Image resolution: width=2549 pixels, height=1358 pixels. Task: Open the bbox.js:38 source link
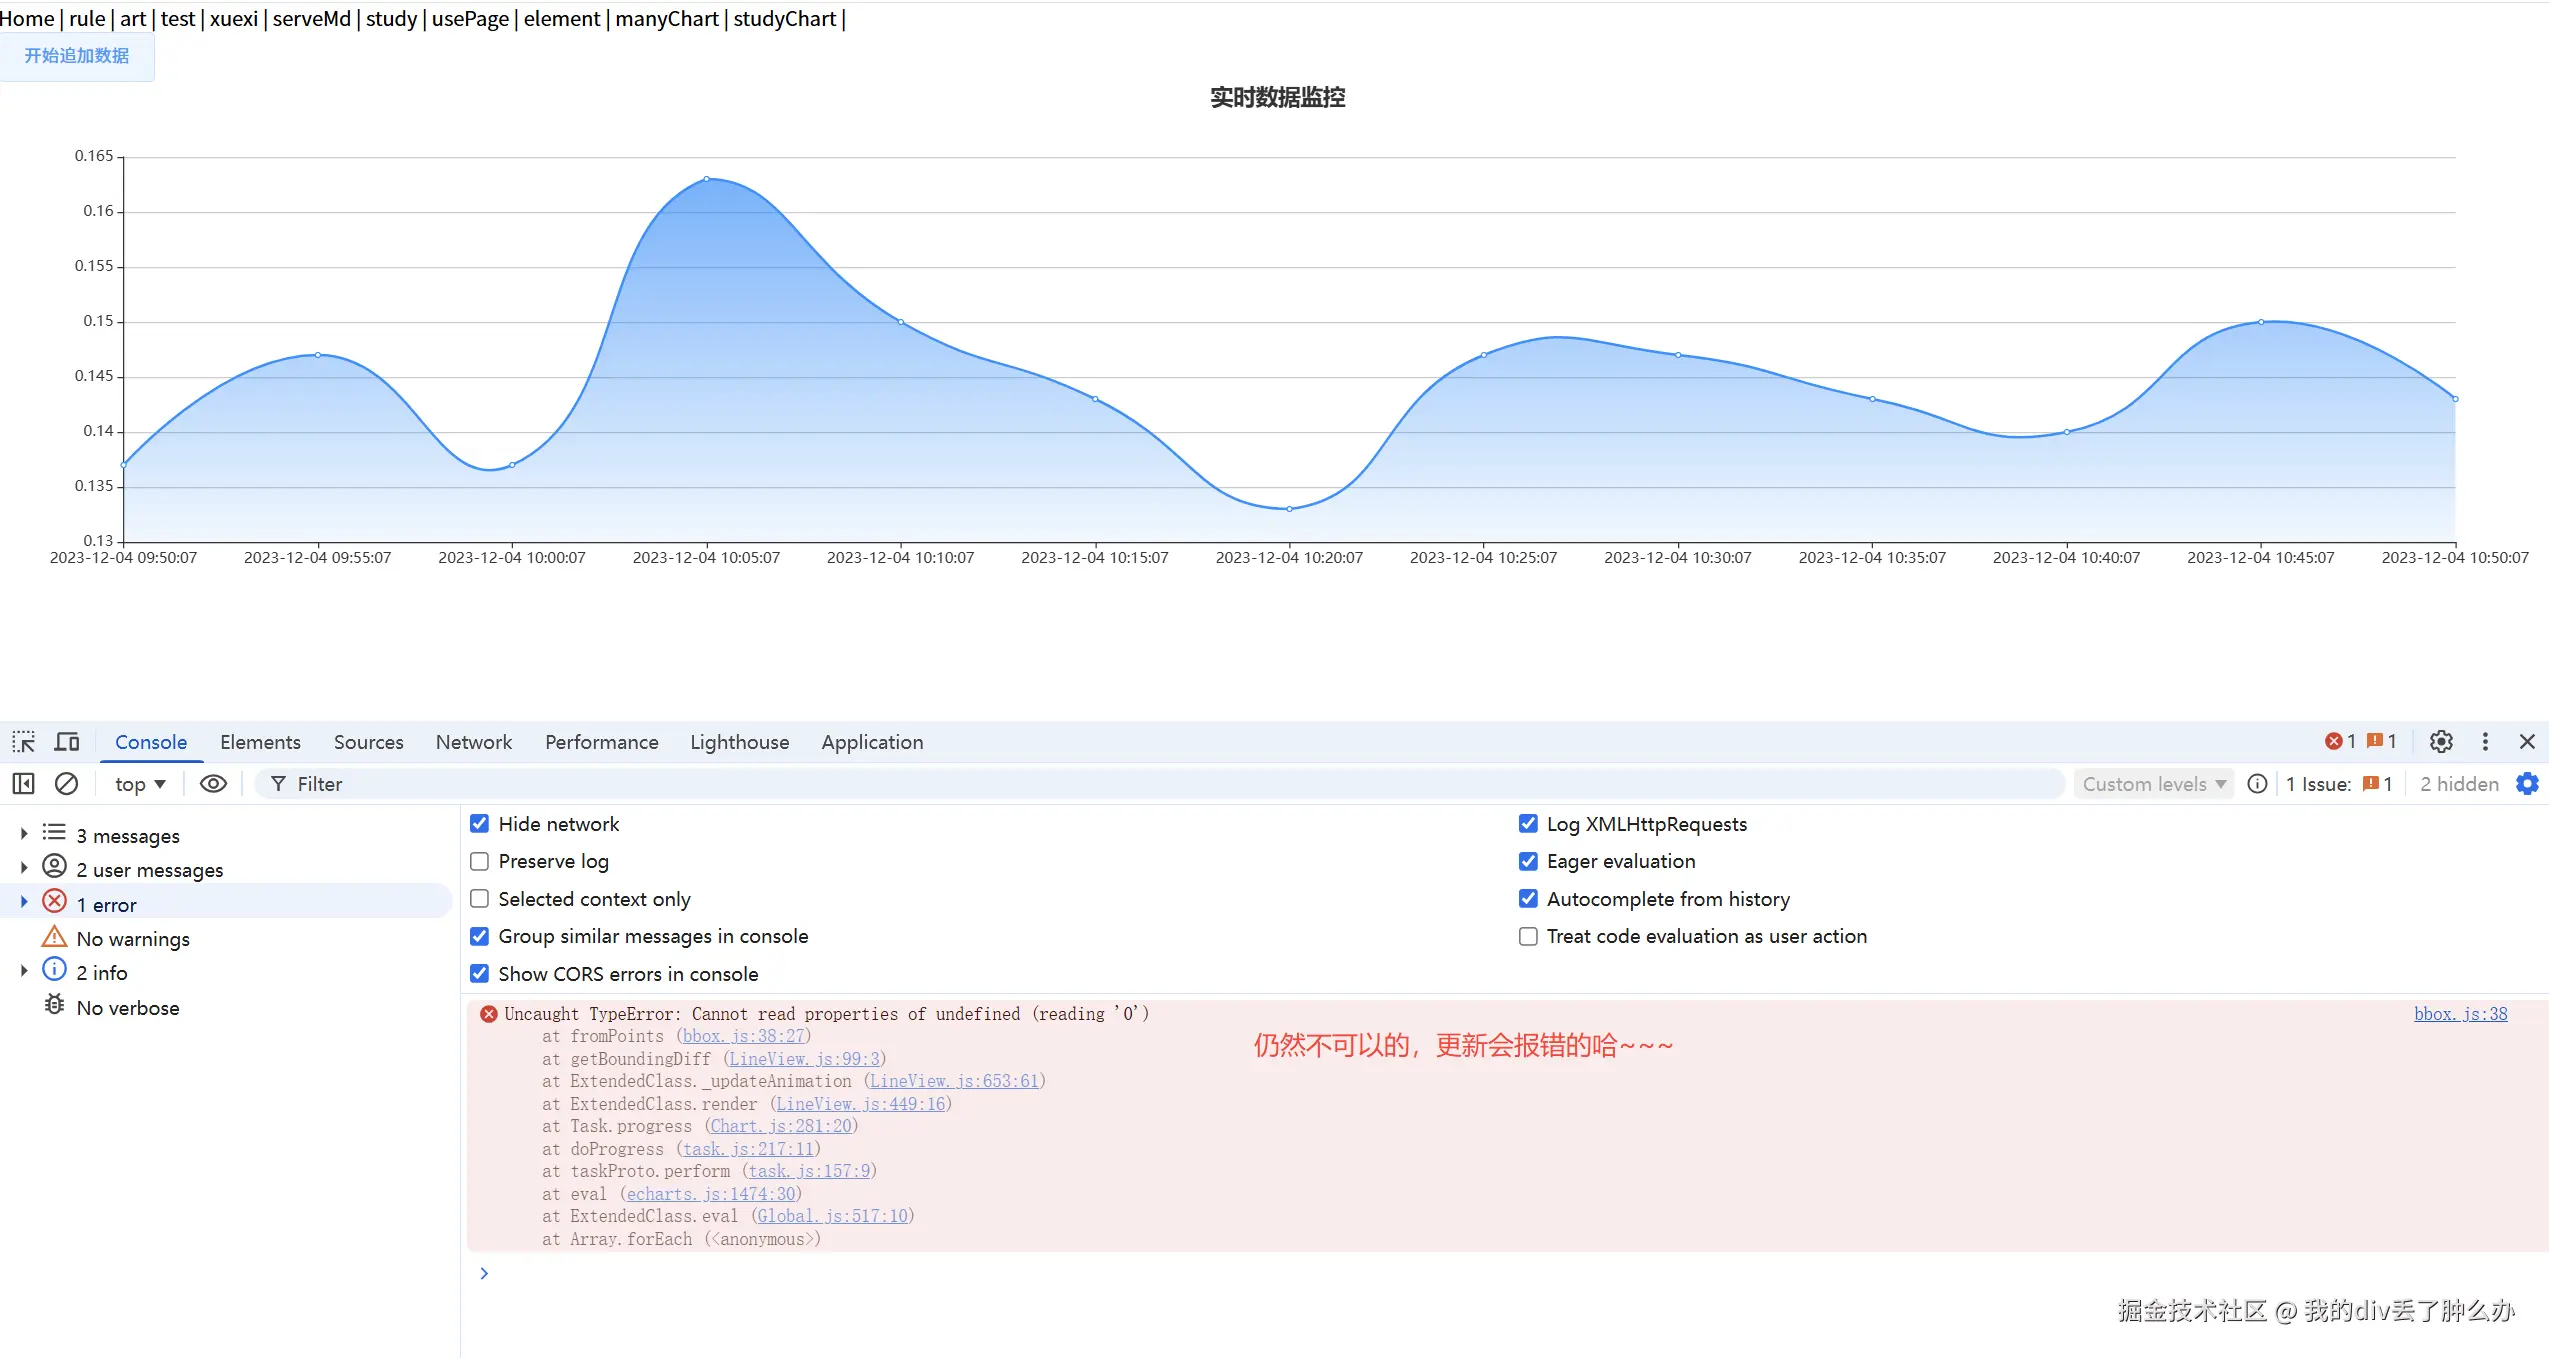click(2460, 1014)
